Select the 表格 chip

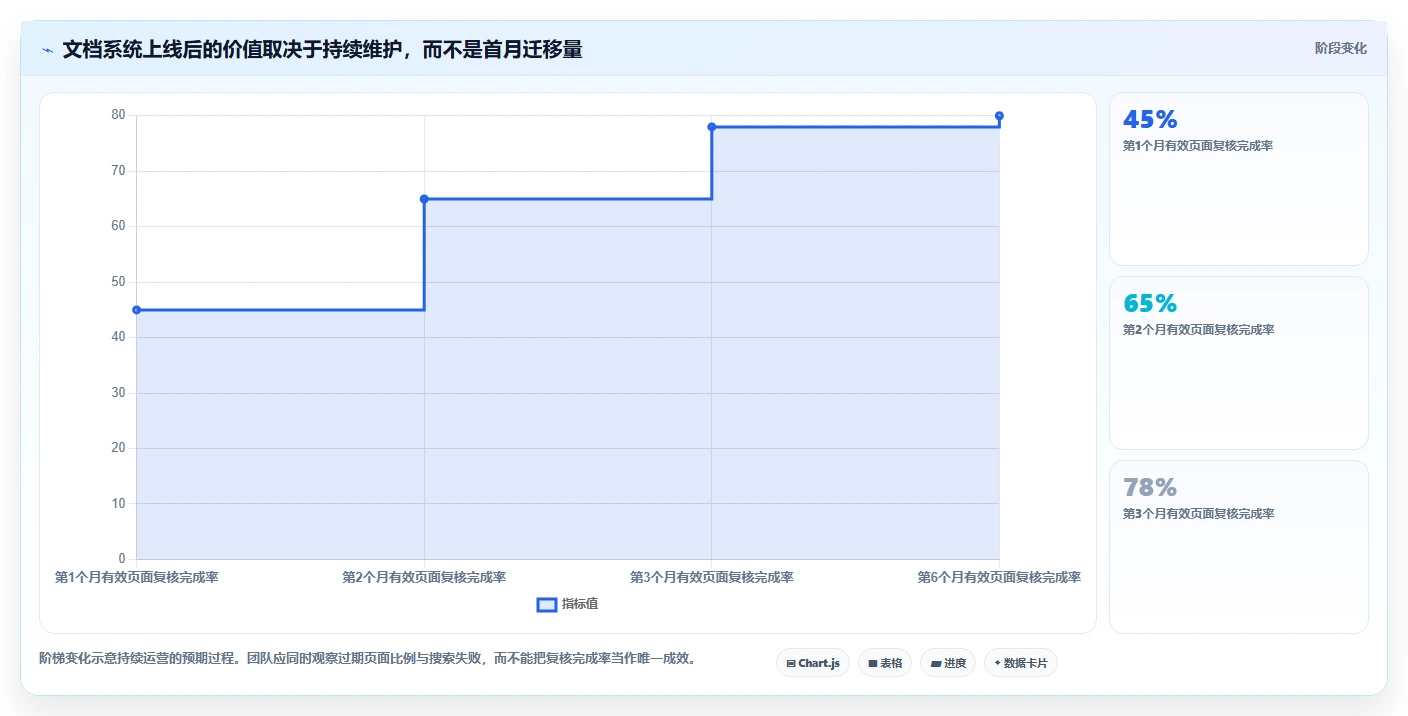(884, 663)
